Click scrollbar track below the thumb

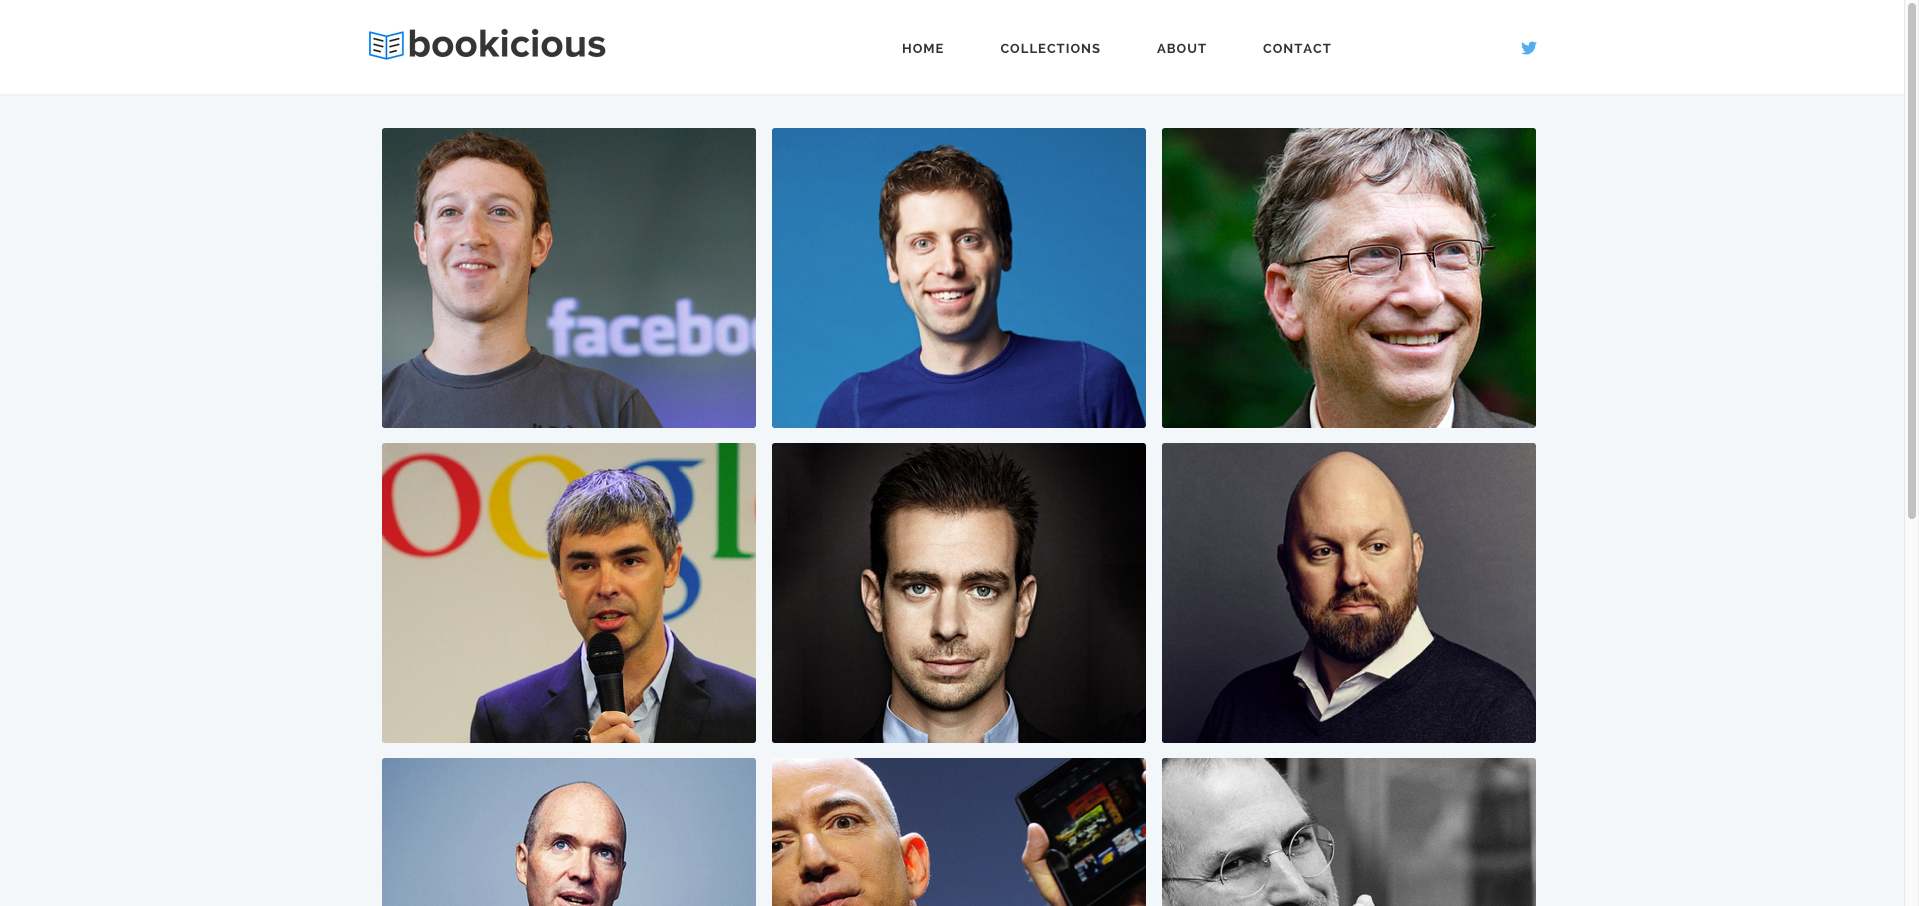tap(1912, 712)
